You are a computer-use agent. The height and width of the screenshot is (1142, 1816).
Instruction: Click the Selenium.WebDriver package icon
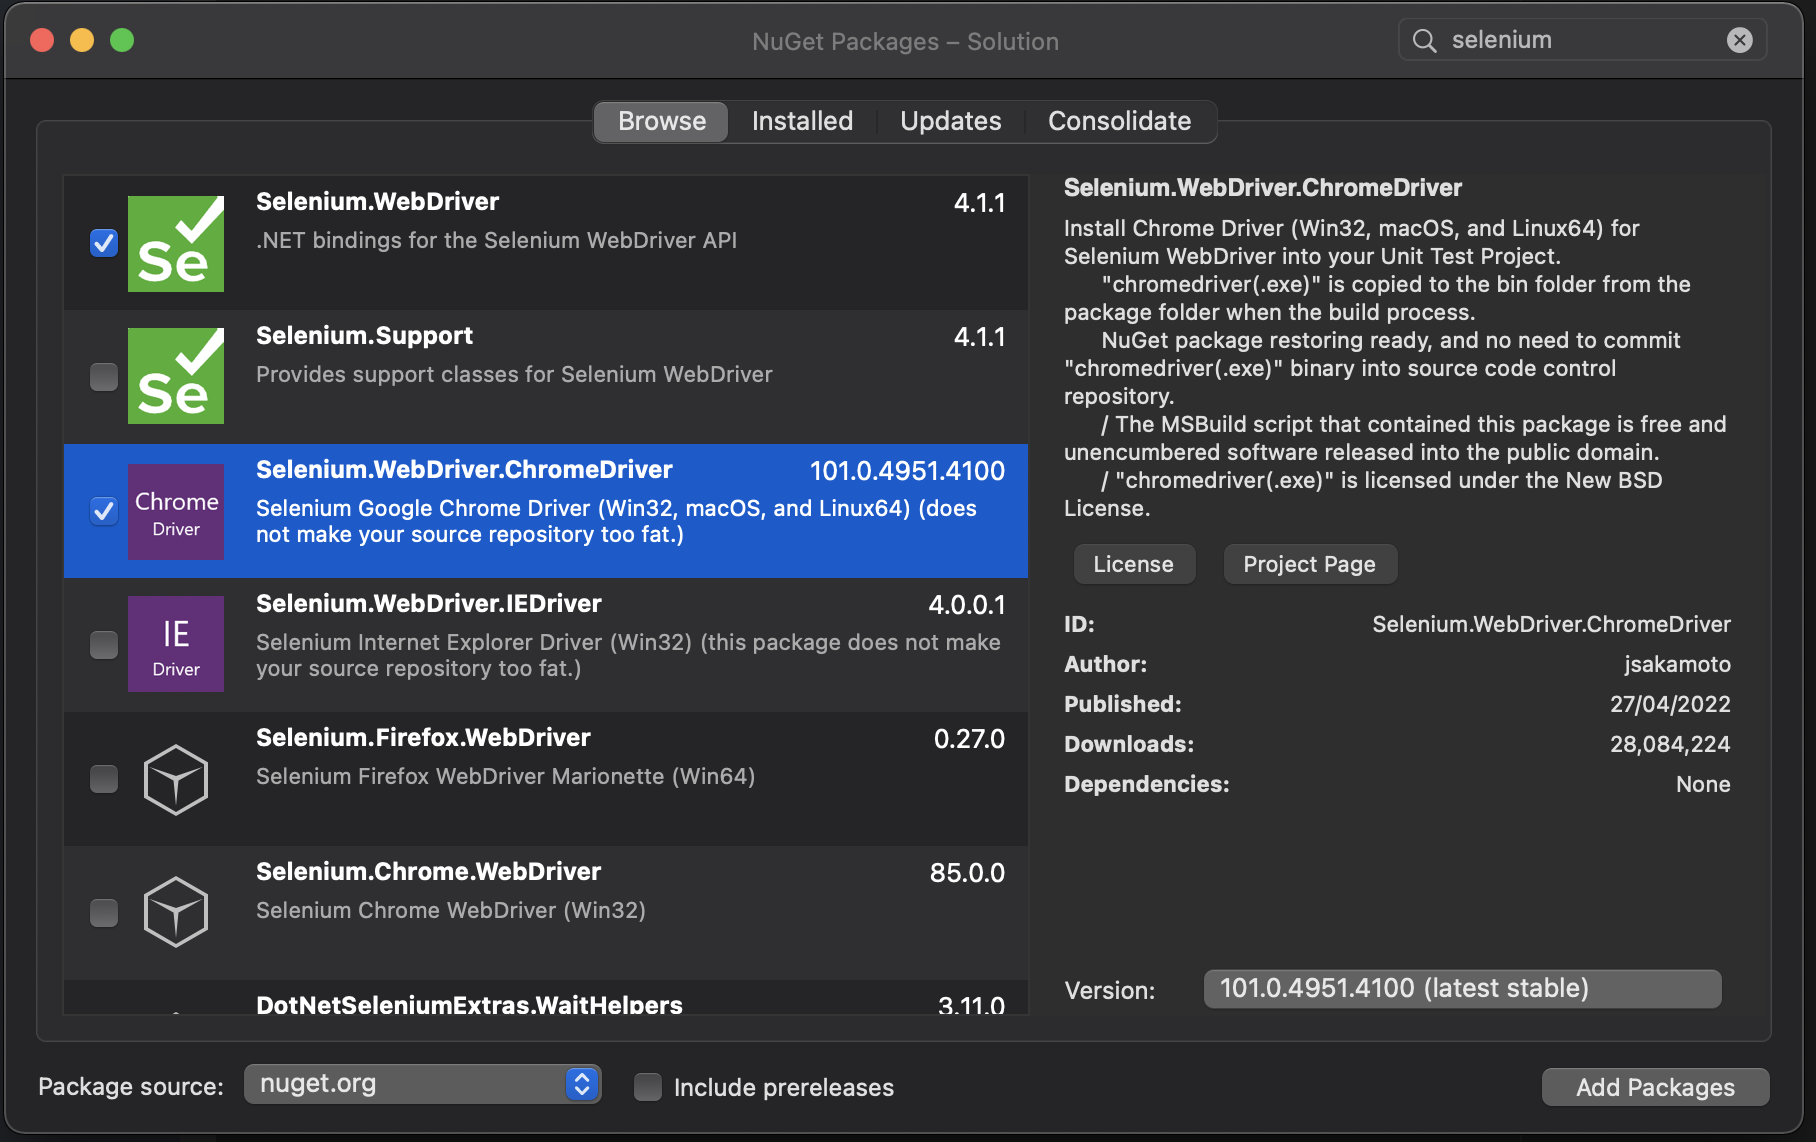[x=176, y=243]
